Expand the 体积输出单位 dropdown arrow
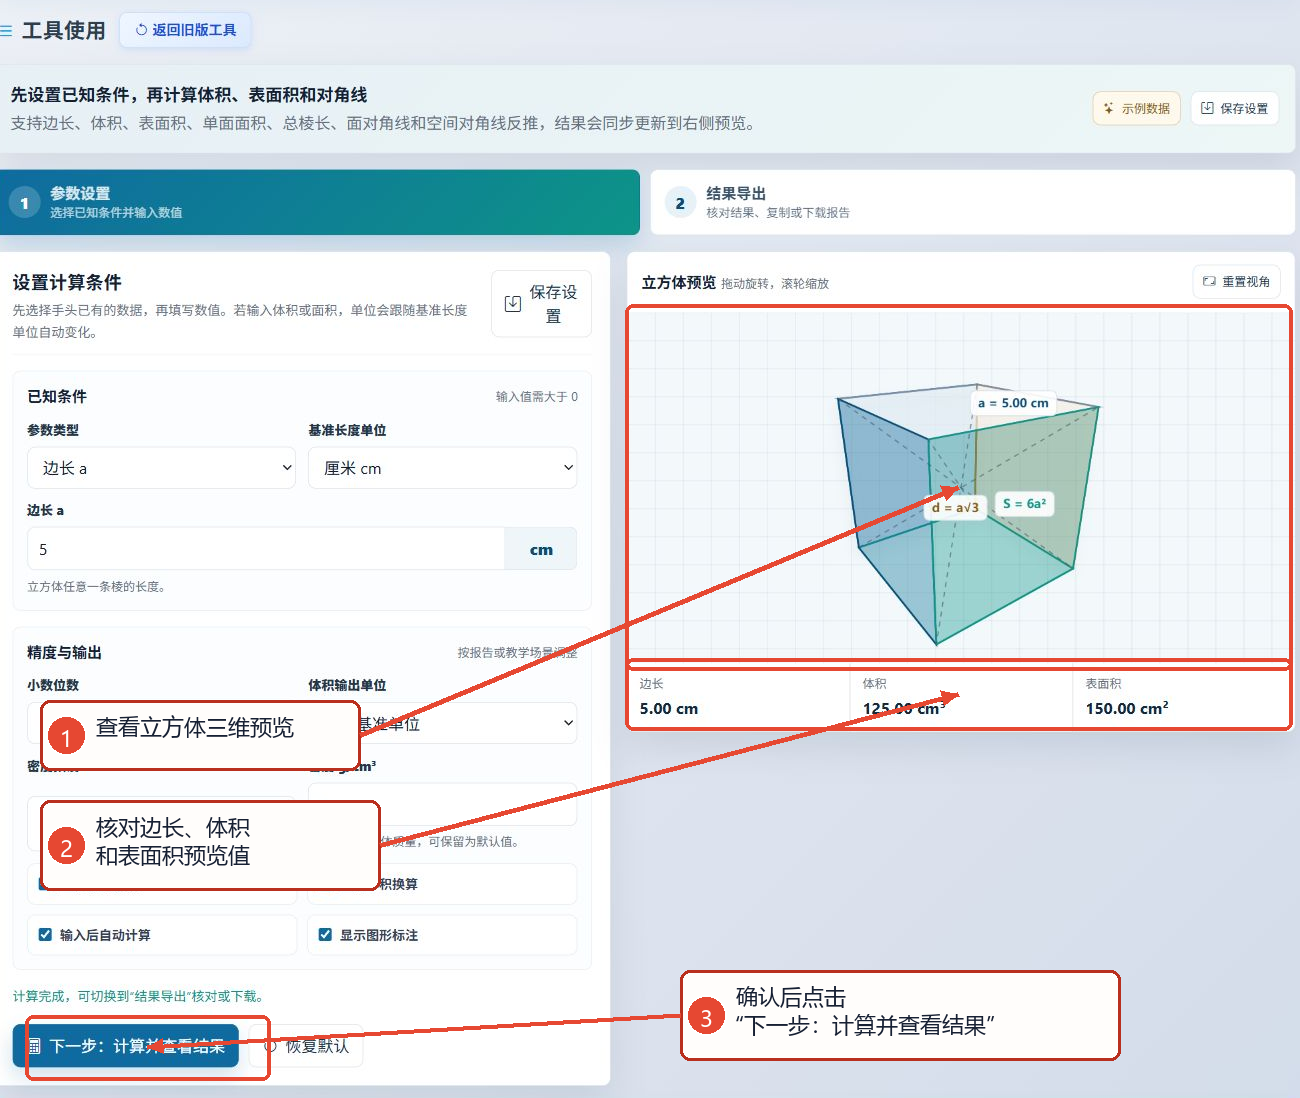Screen dimensions: 1300x1098 click(x=568, y=723)
